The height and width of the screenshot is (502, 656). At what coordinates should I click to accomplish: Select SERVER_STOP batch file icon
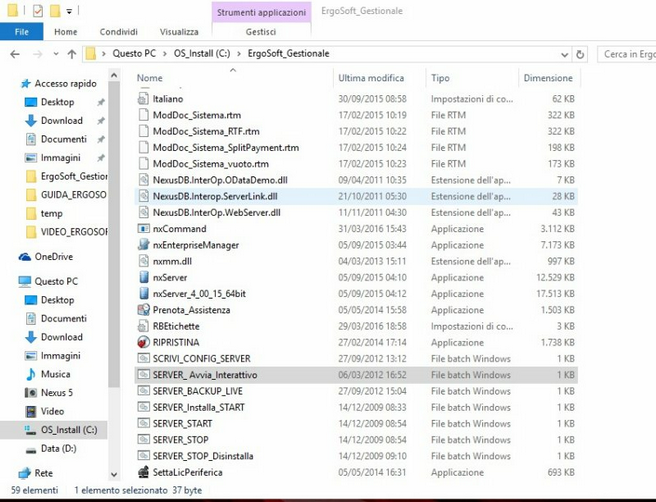(x=143, y=440)
